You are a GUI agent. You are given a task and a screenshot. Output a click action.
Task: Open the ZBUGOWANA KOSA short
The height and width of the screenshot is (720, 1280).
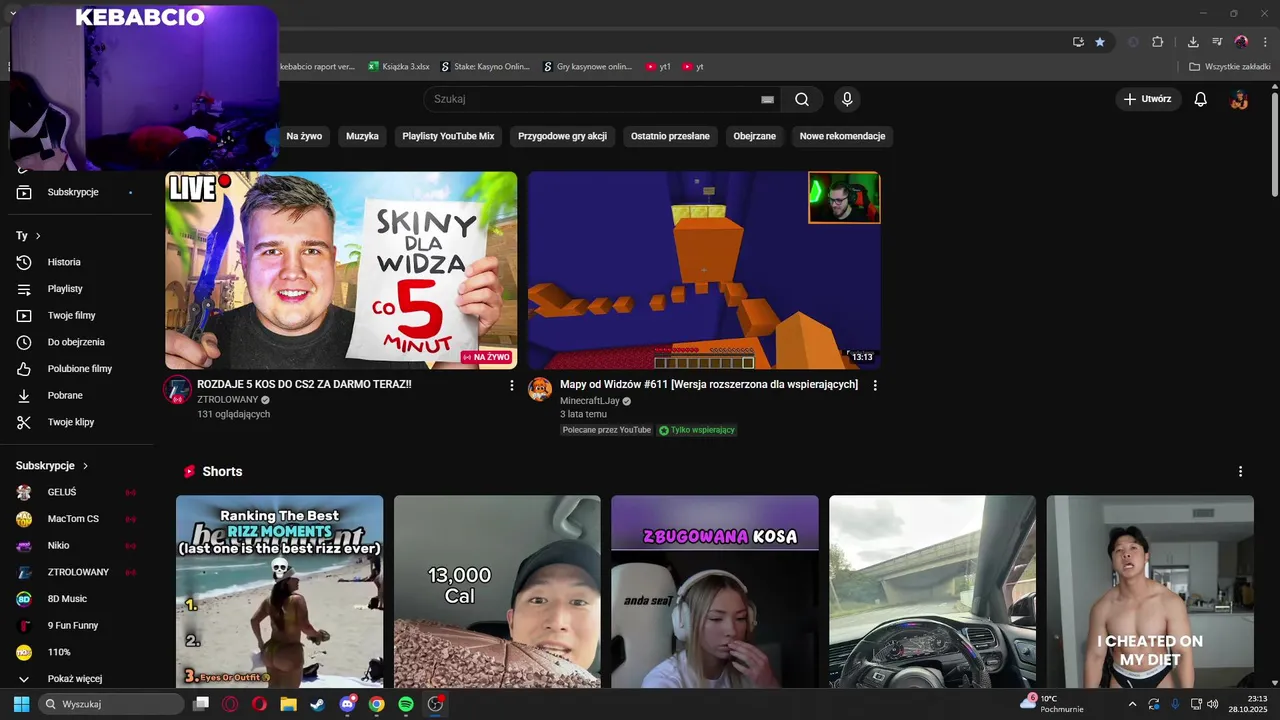click(x=715, y=592)
